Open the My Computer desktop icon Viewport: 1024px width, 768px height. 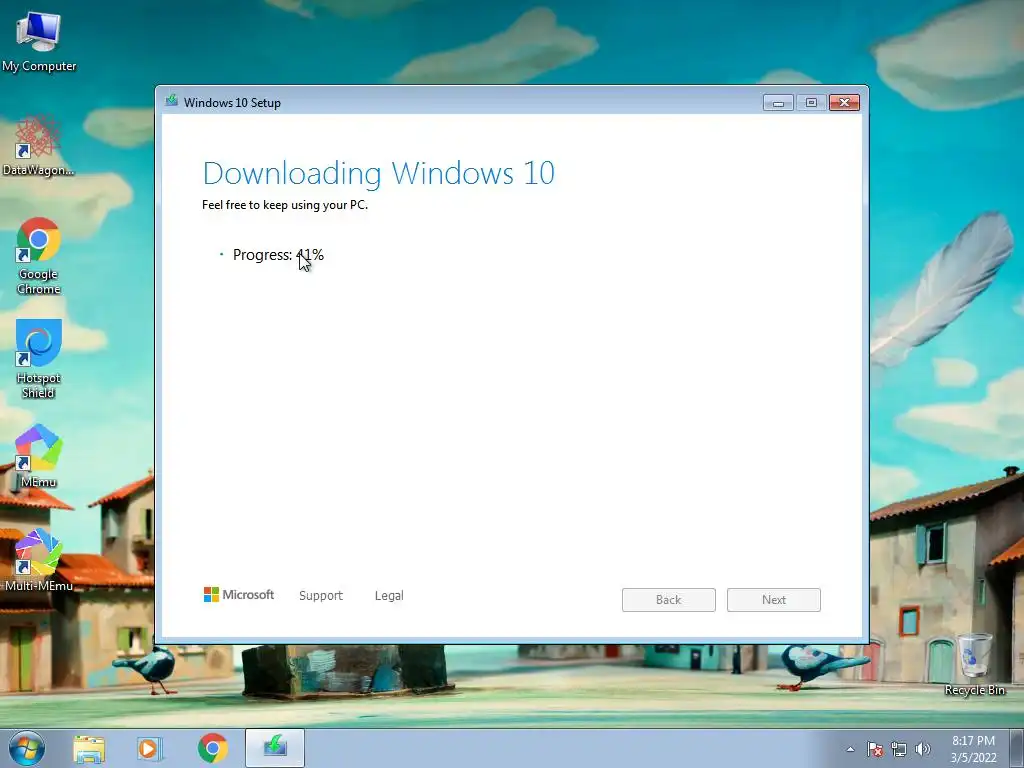point(39,42)
